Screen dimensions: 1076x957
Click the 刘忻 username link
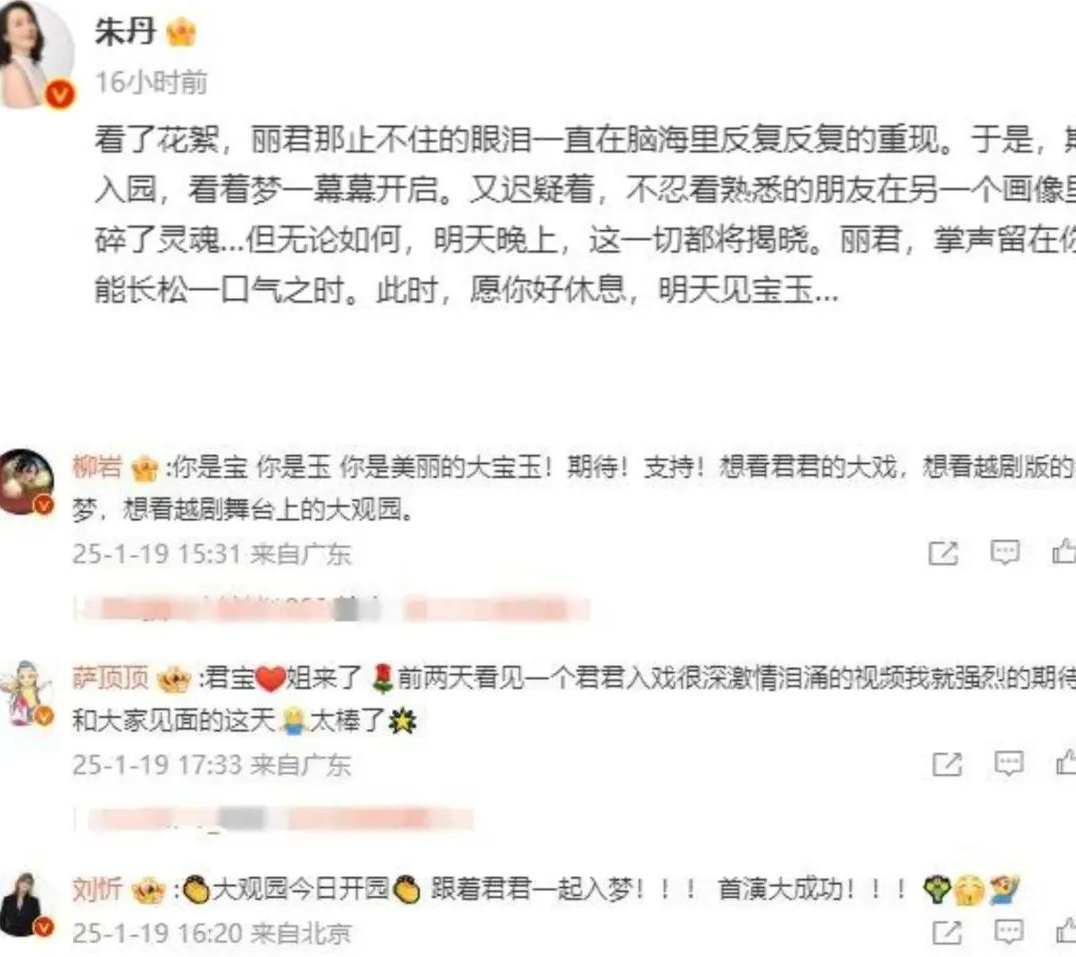click(97, 890)
